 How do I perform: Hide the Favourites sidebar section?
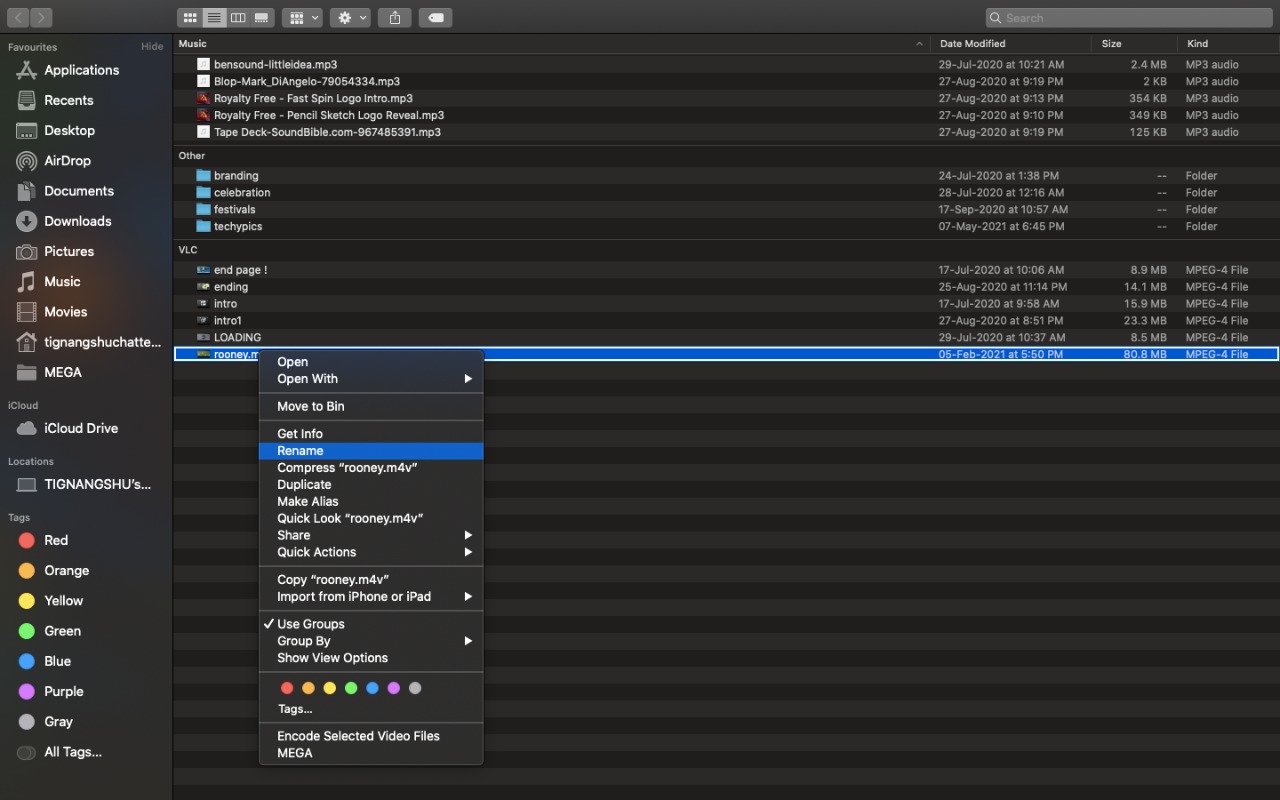pos(152,47)
